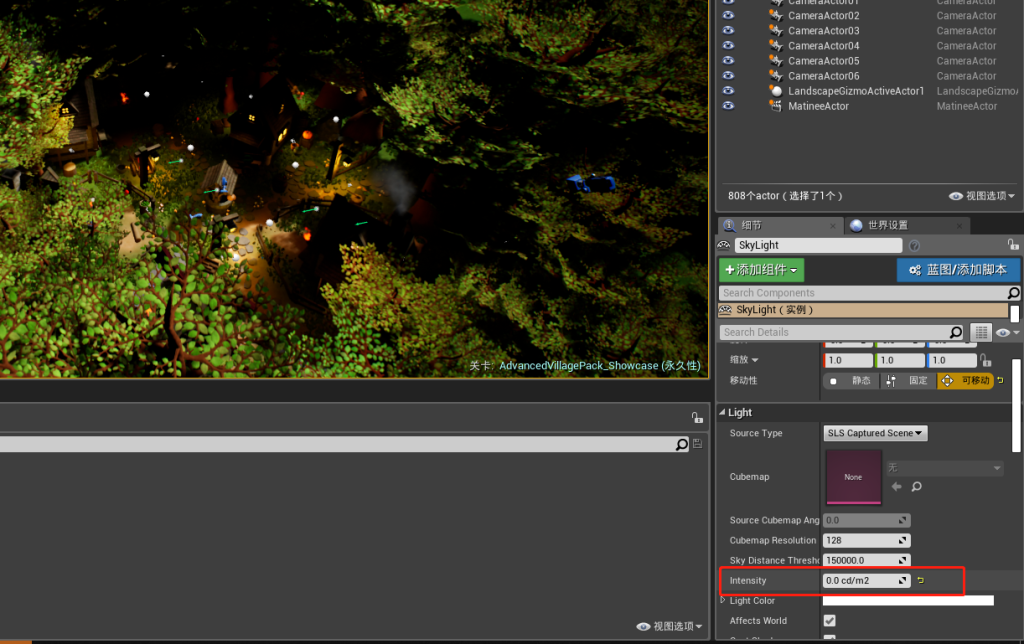Open the property matrix grid view
Image resolution: width=1024 pixels, height=644 pixels.
[981, 332]
